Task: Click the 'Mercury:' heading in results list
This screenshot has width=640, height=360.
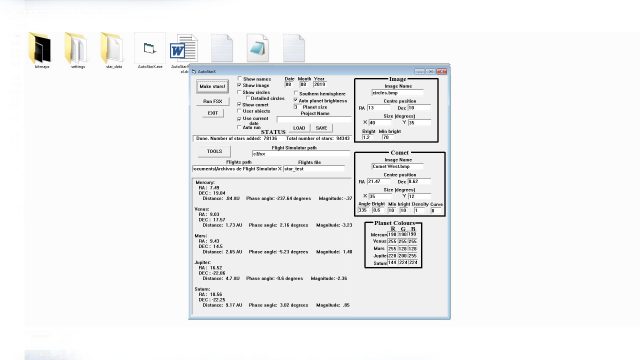Action: (205, 182)
